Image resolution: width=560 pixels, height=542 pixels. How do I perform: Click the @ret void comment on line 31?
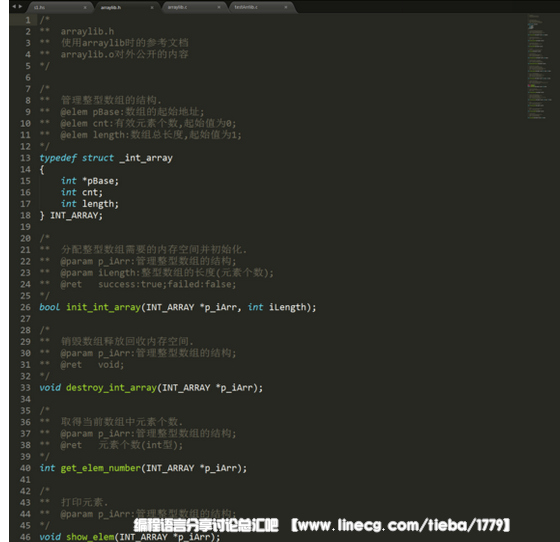click(92, 365)
